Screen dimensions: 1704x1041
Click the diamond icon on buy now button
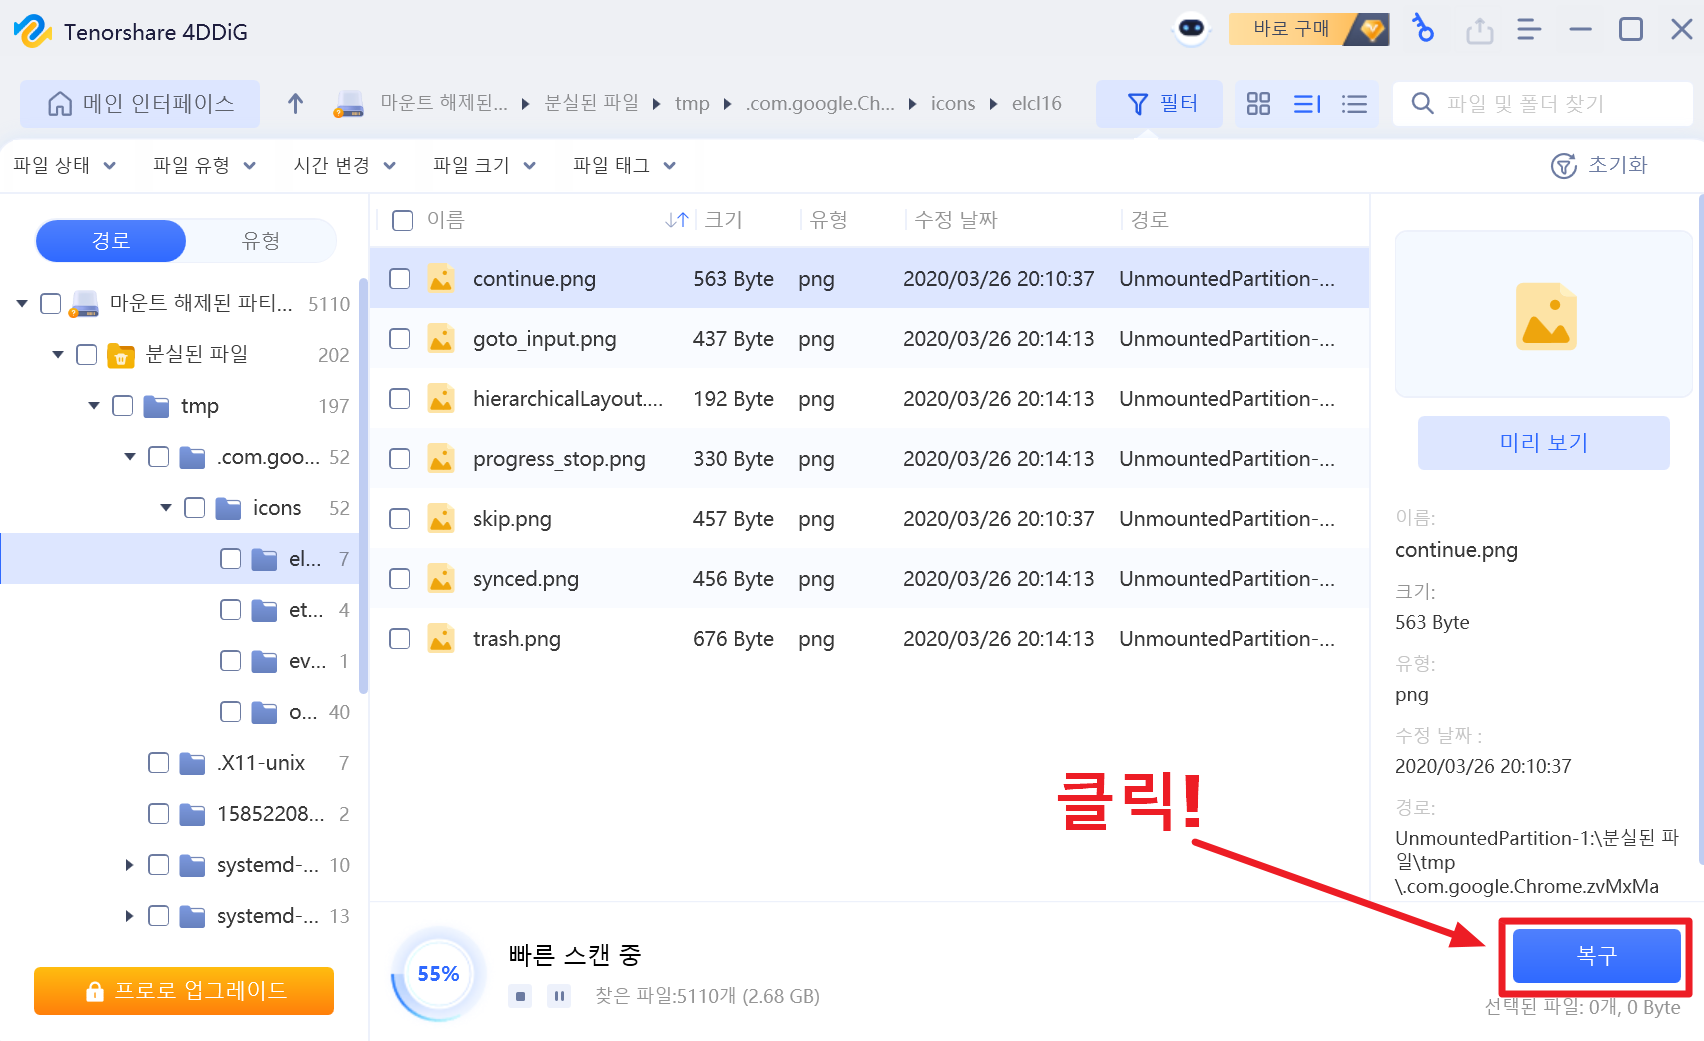click(1371, 29)
